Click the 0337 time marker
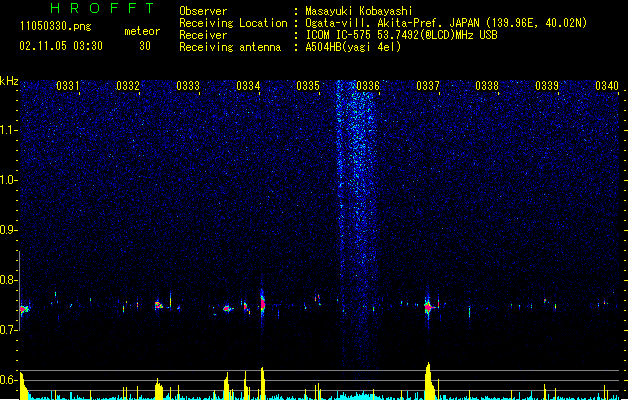Image resolution: width=629 pixels, height=400 pixels. [428, 86]
